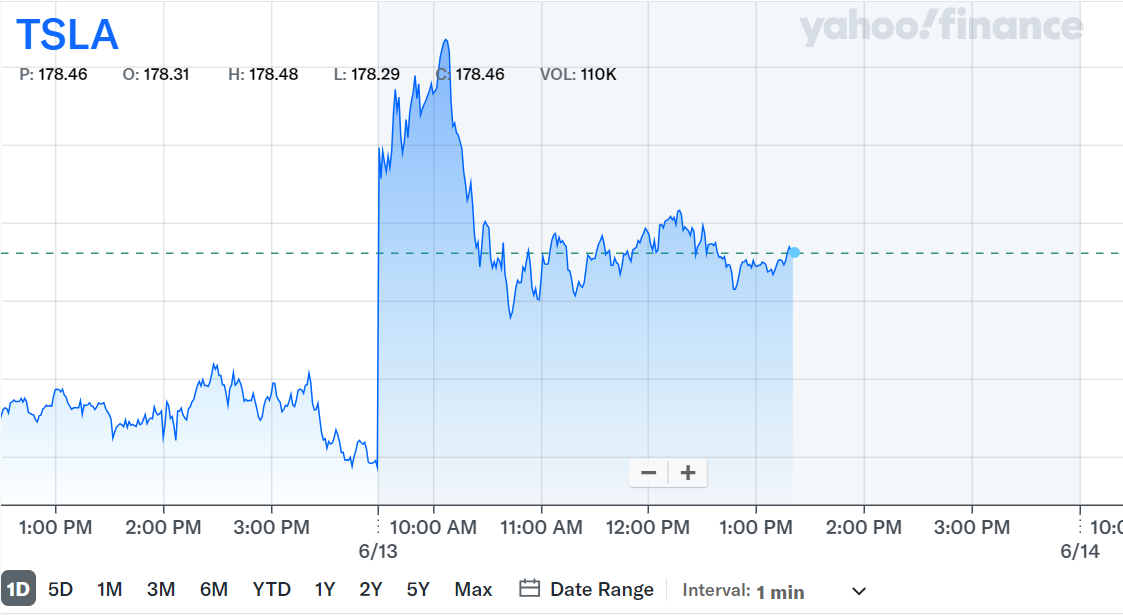Switch to the 5D range

61,589
